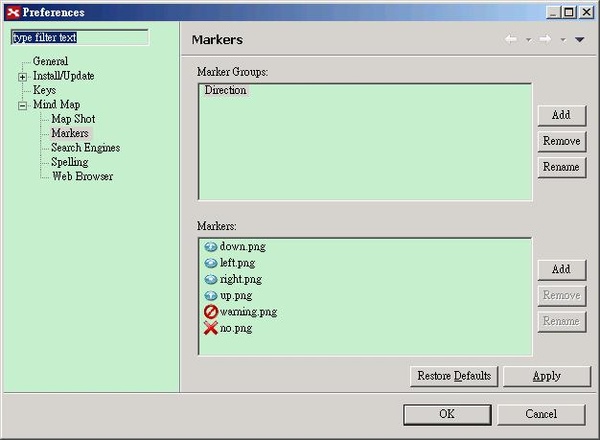Apply the marker preferences
600x440 pixels.
(x=547, y=376)
